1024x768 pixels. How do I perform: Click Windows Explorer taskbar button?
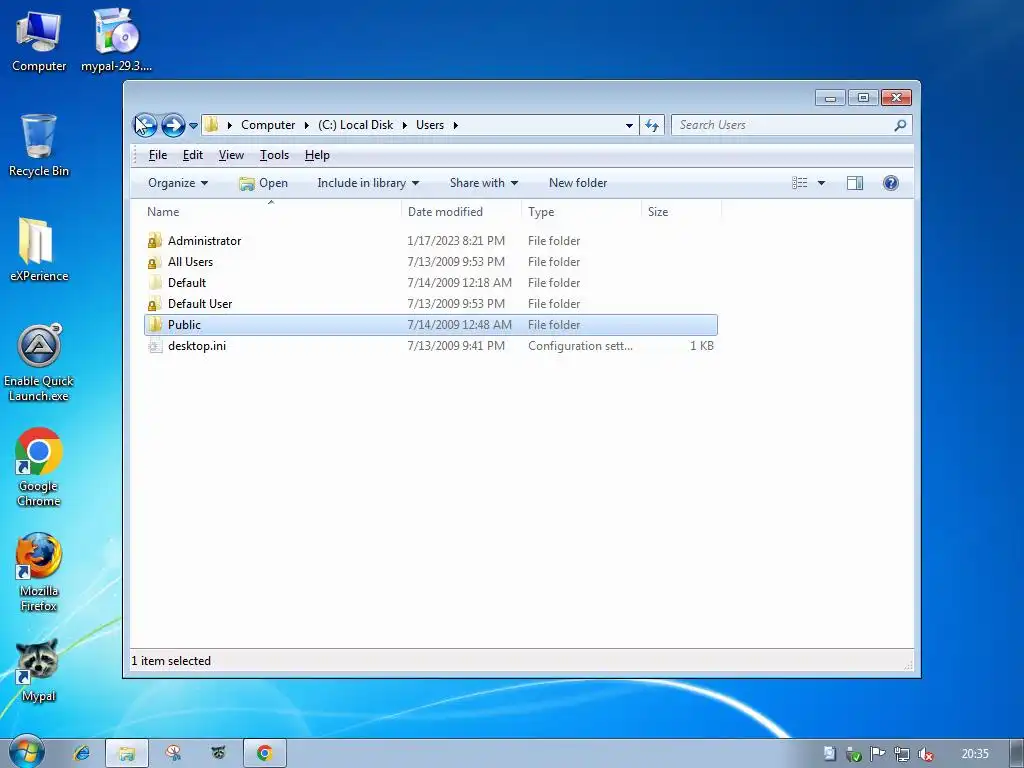click(127, 753)
